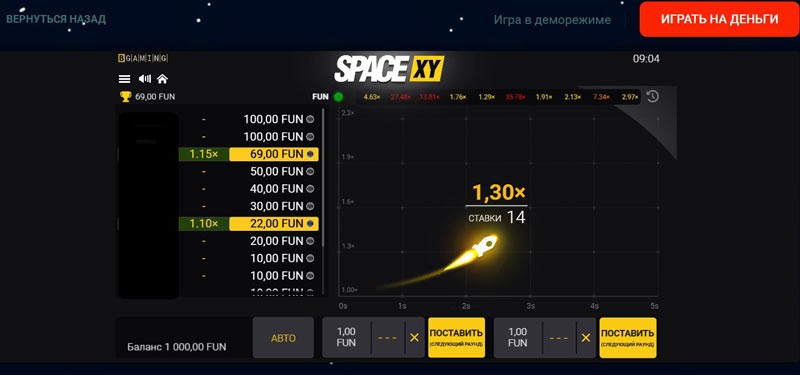Edit the first 1,00 FUN bet amount
Screen dimensions: 800x375
pyautogui.click(x=346, y=337)
